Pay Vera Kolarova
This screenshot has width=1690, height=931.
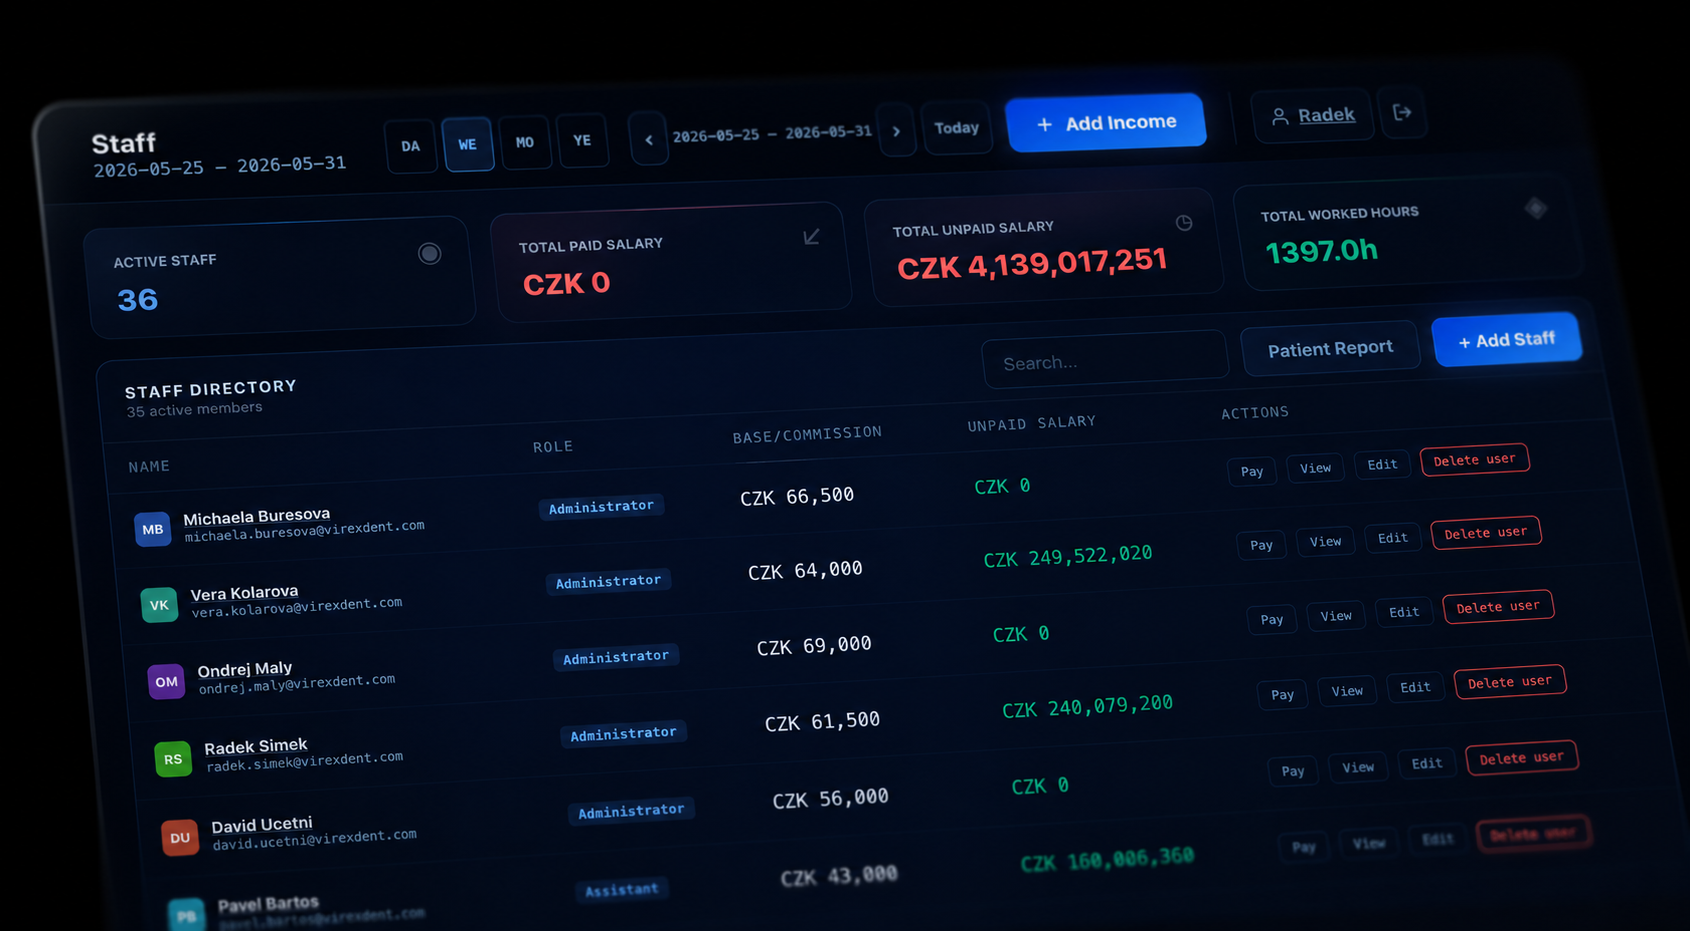tap(1262, 545)
